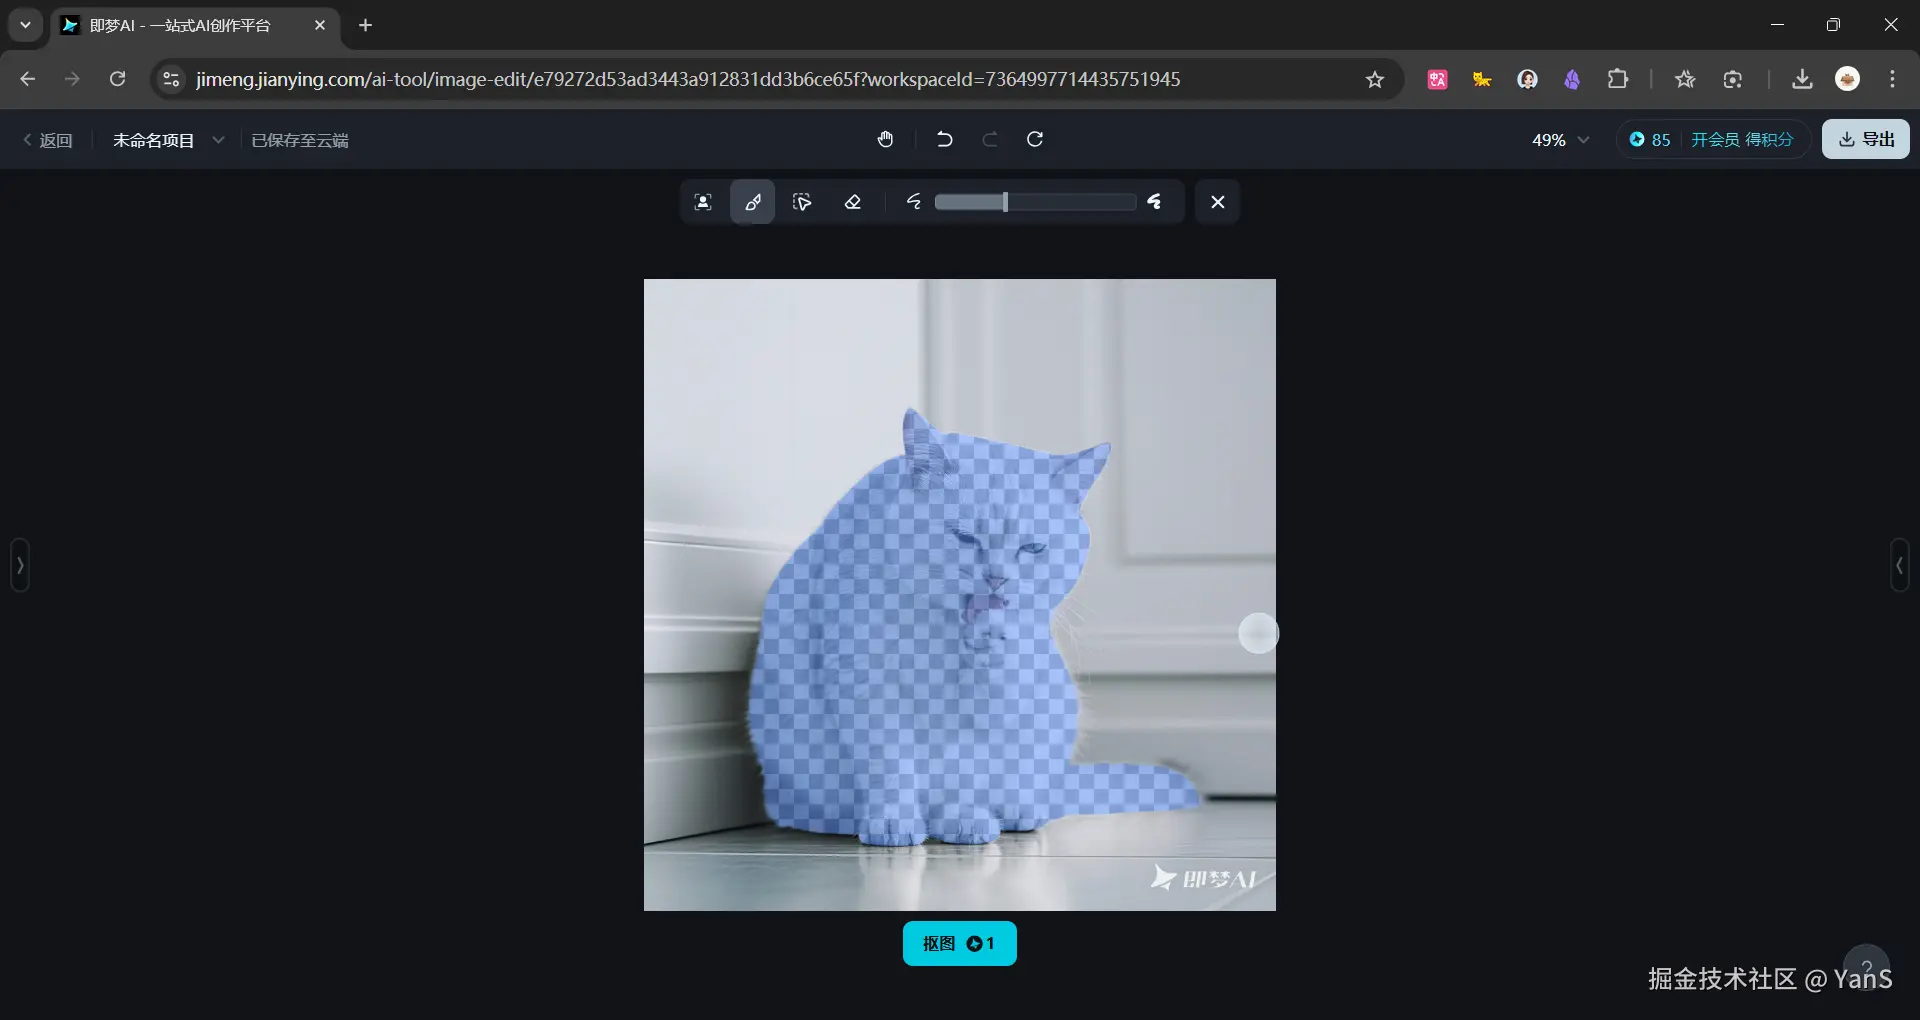Viewport: 1920px width, 1020px height.
Task: Click the site info icon in address bar
Action: pos(172,79)
